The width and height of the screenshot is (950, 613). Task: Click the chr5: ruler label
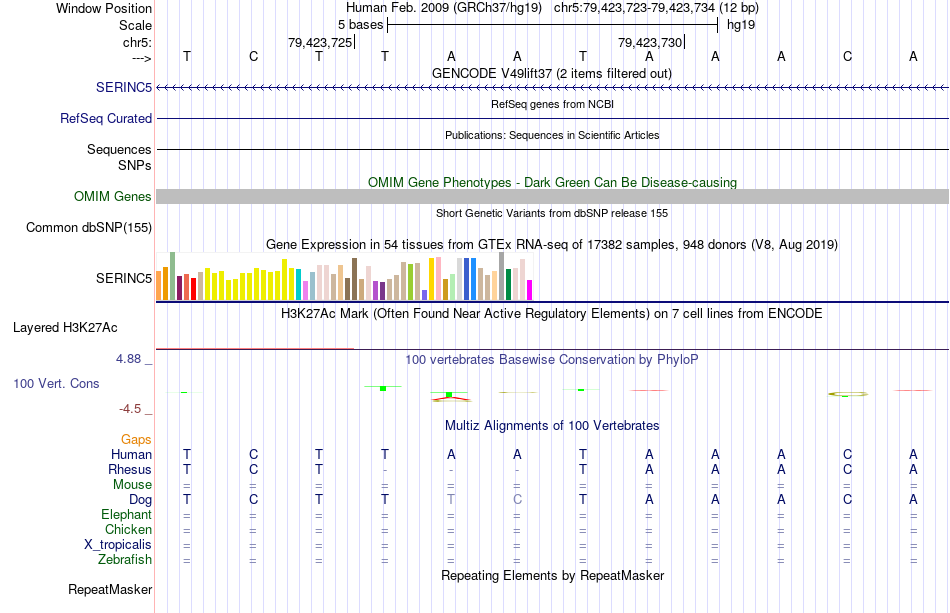click(137, 42)
